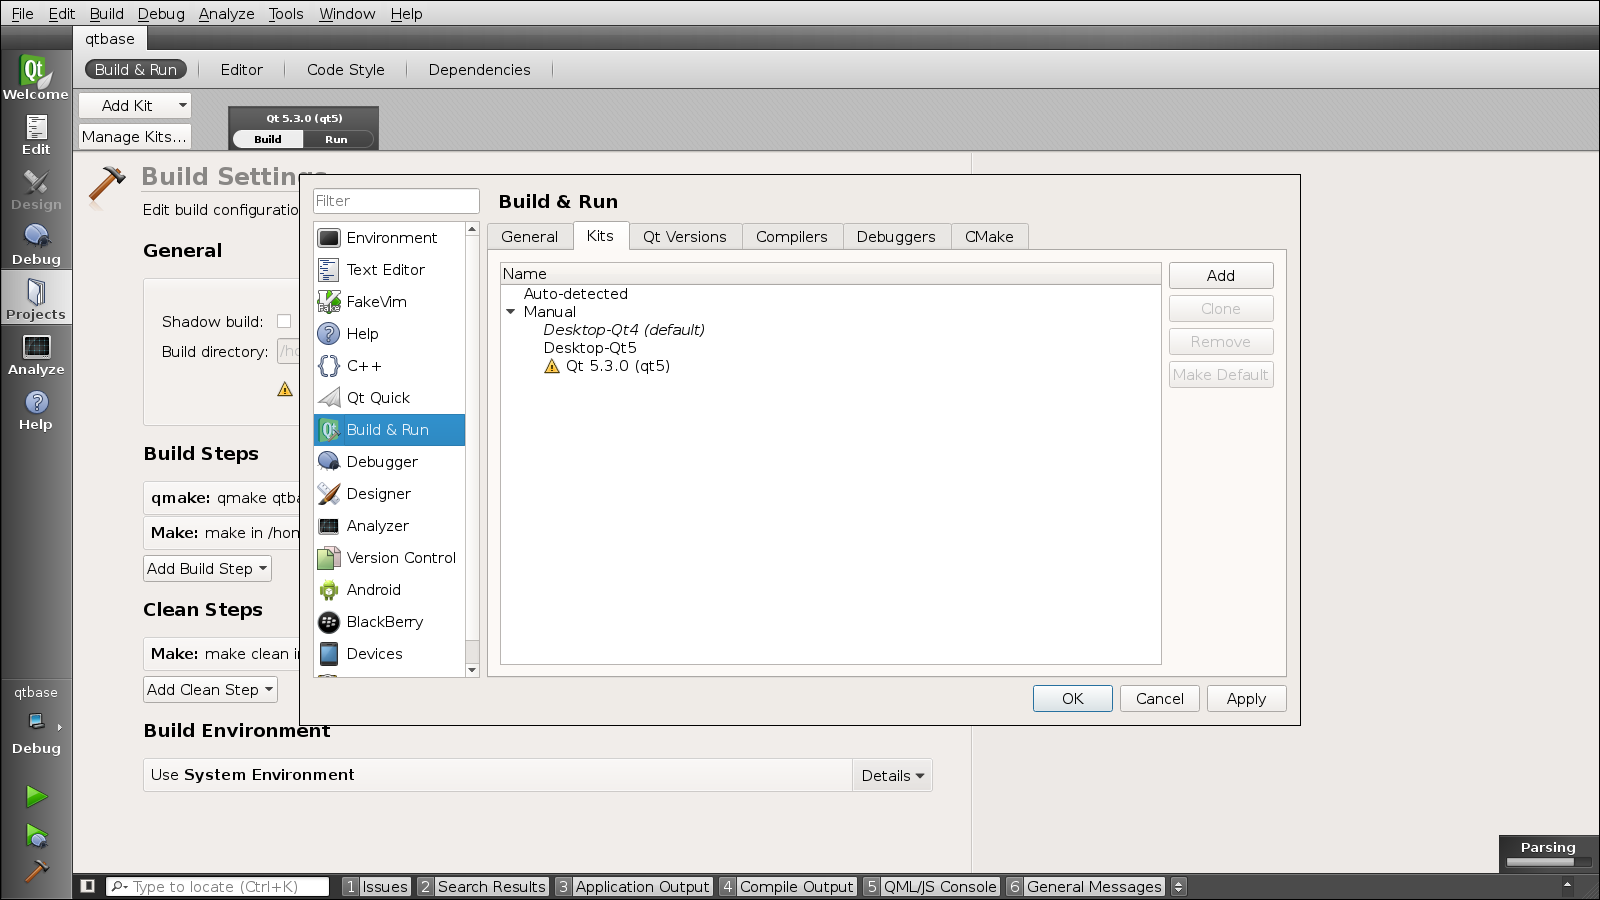Image resolution: width=1600 pixels, height=900 pixels.
Task: Select Analyzer options category
Action: [x=389, y=526]
